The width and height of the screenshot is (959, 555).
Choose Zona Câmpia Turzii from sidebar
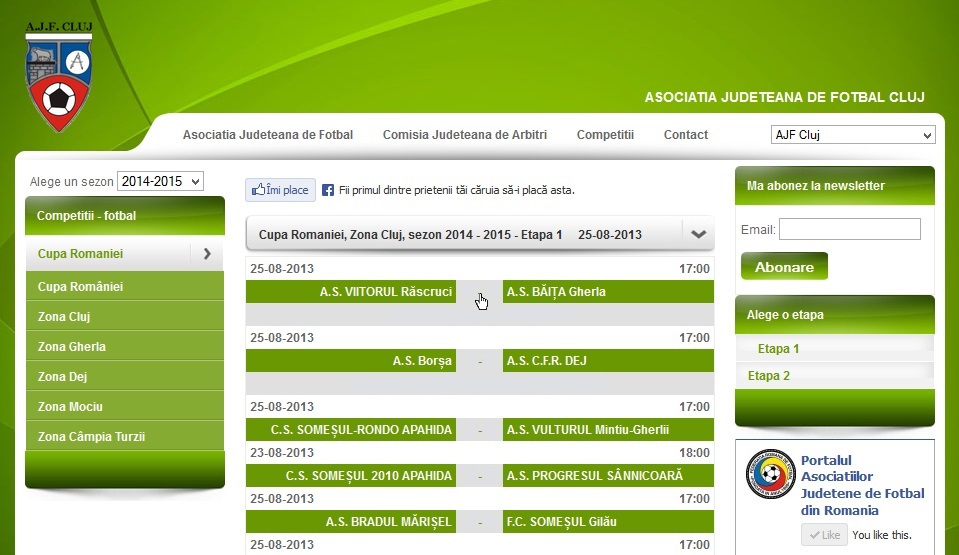pyautogui.click(x=92, y=437)
